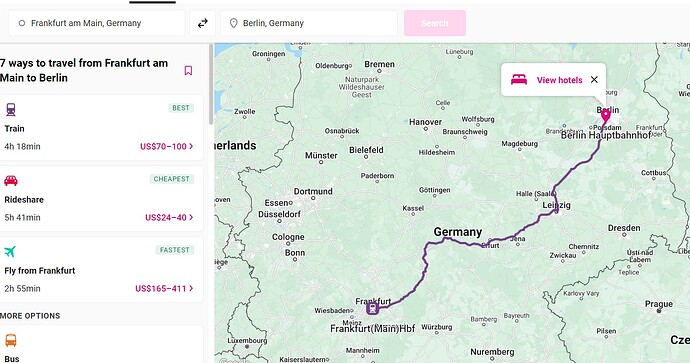Click the FASTEST badge on flight card
690x363 pixels.
coord(175,250)
